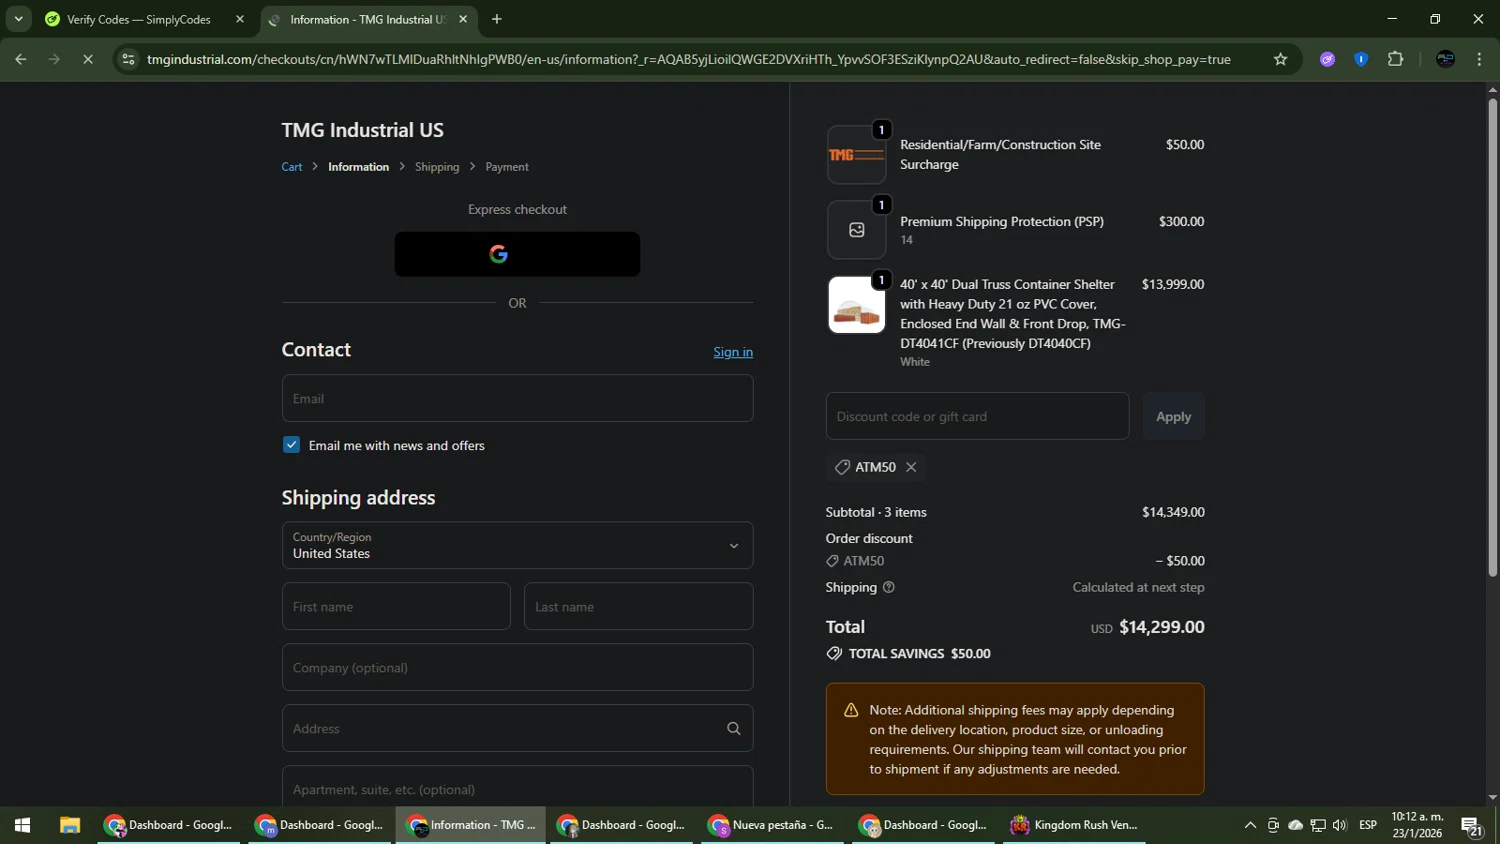The width and height of the screenshot is (1500, 844).
Task: Remove the ATM50 discount code tag
Action: pos(911,467)
